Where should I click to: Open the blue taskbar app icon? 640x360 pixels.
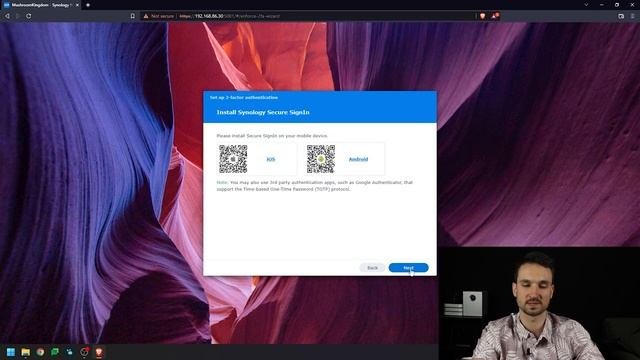pyautogui.click(x=69, y=352)
